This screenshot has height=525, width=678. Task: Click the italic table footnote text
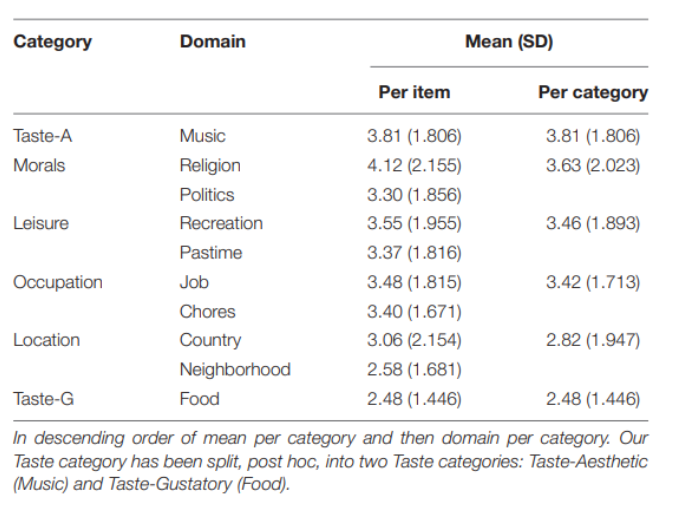(x=330, y=461)
